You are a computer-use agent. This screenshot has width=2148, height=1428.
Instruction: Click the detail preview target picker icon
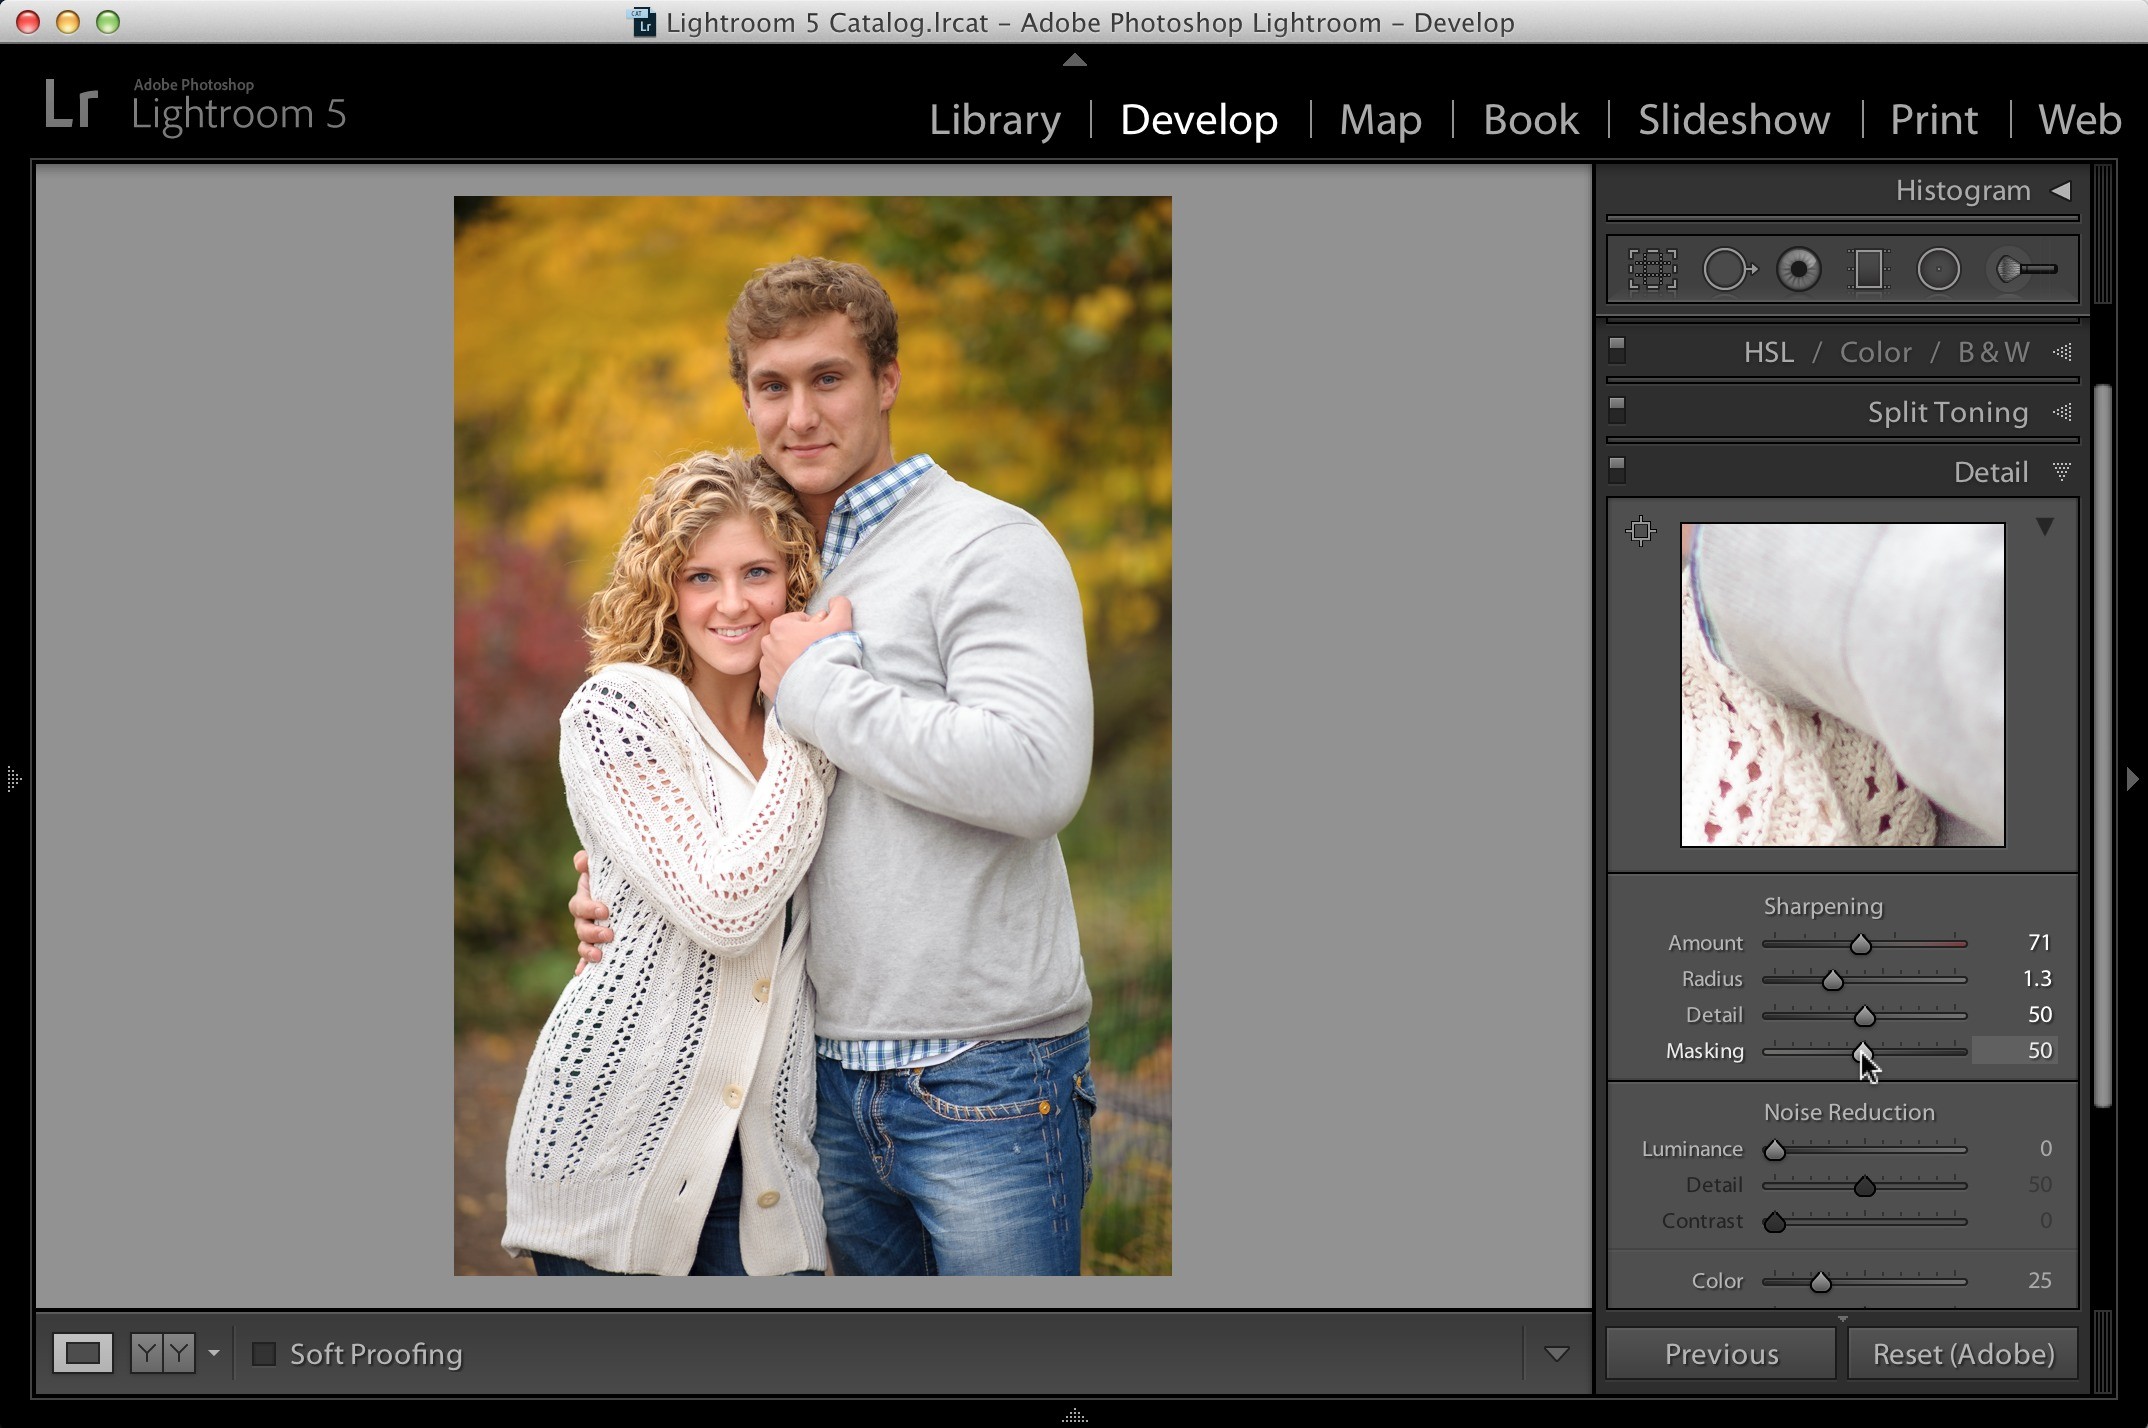pyautogui.click(x=1641, y=531)
